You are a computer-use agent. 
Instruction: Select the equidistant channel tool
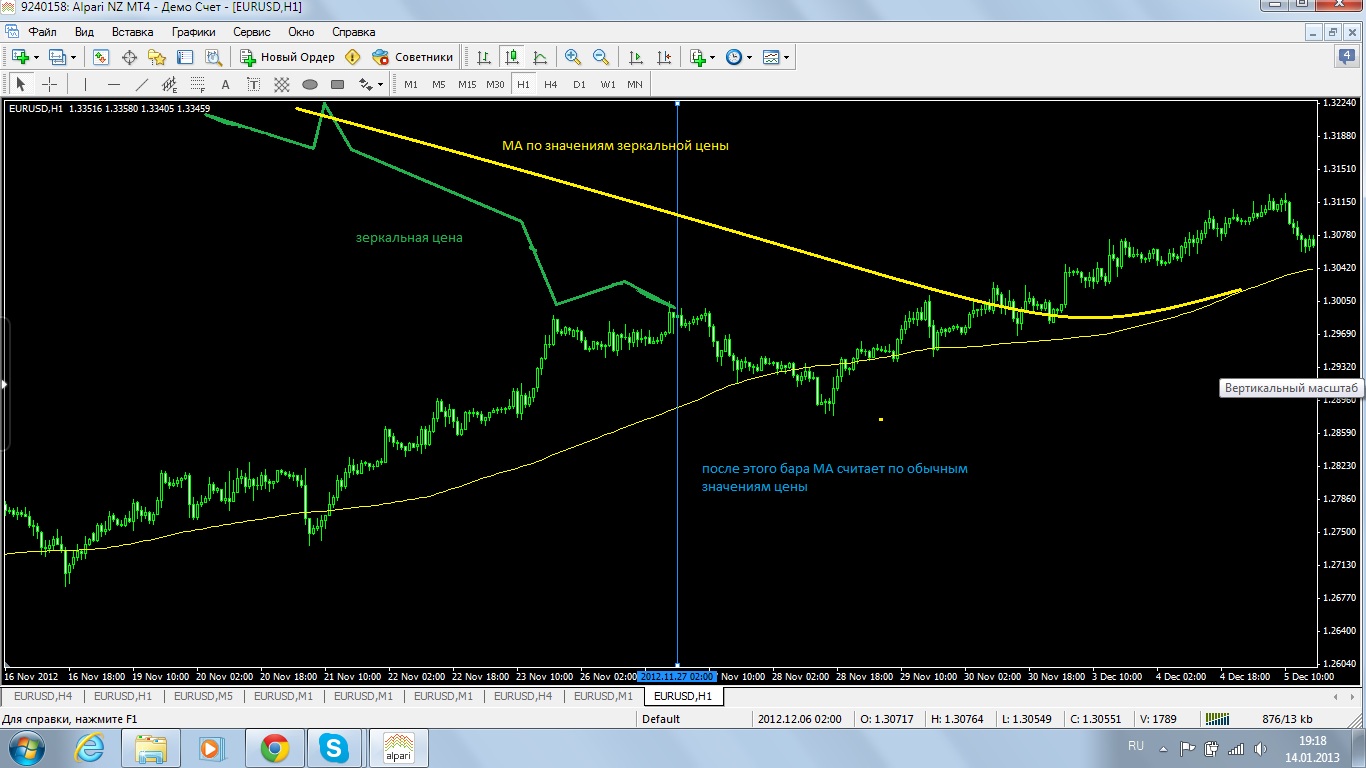click(x=169, y=84)
